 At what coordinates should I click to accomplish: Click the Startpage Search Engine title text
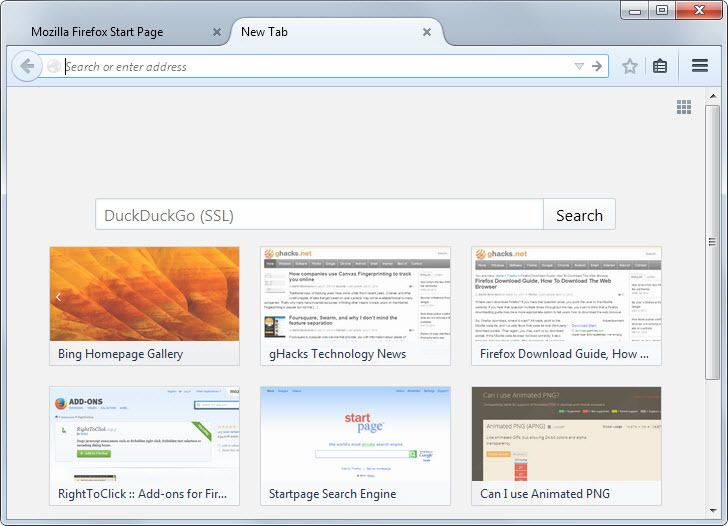click(332, 494)
